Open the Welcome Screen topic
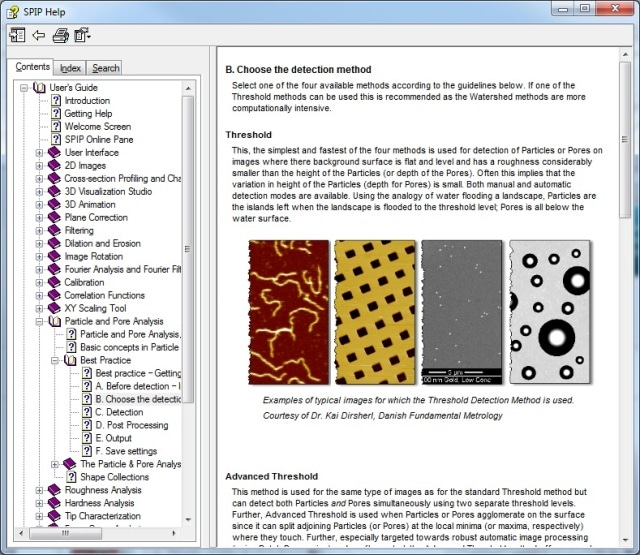The height and width of the screenshot is (555, 640). [x=98, y=127]
